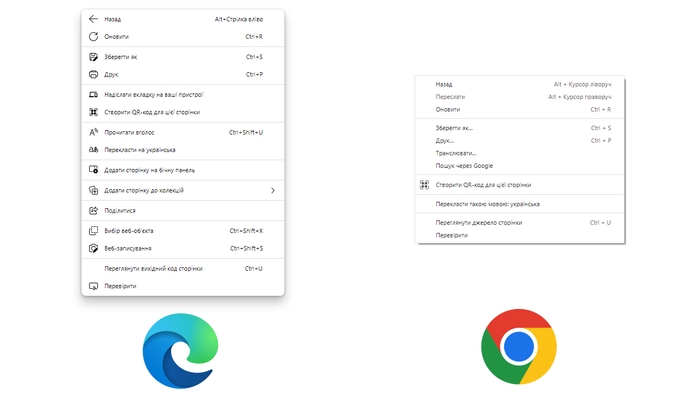Open Додати сторінку до колекцій entry
The image size is (700, 409).
click(x=183, y=190)
